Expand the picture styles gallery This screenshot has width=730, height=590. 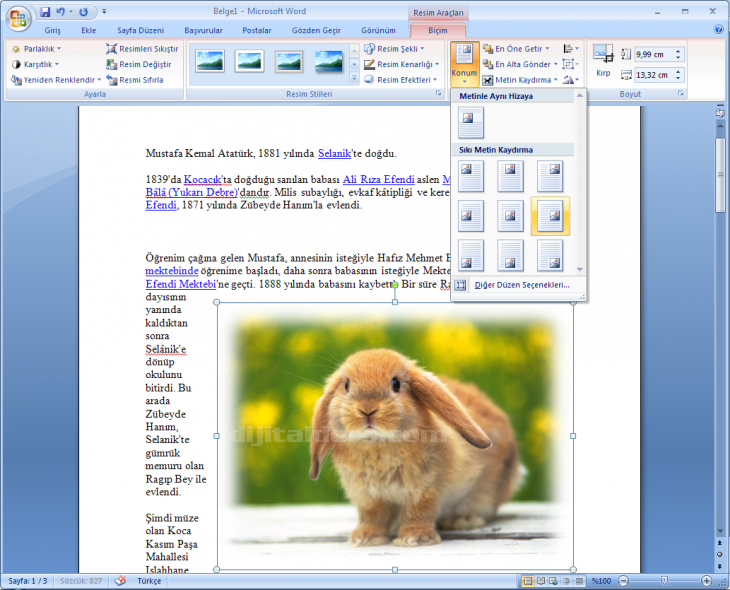pos(354,79)
